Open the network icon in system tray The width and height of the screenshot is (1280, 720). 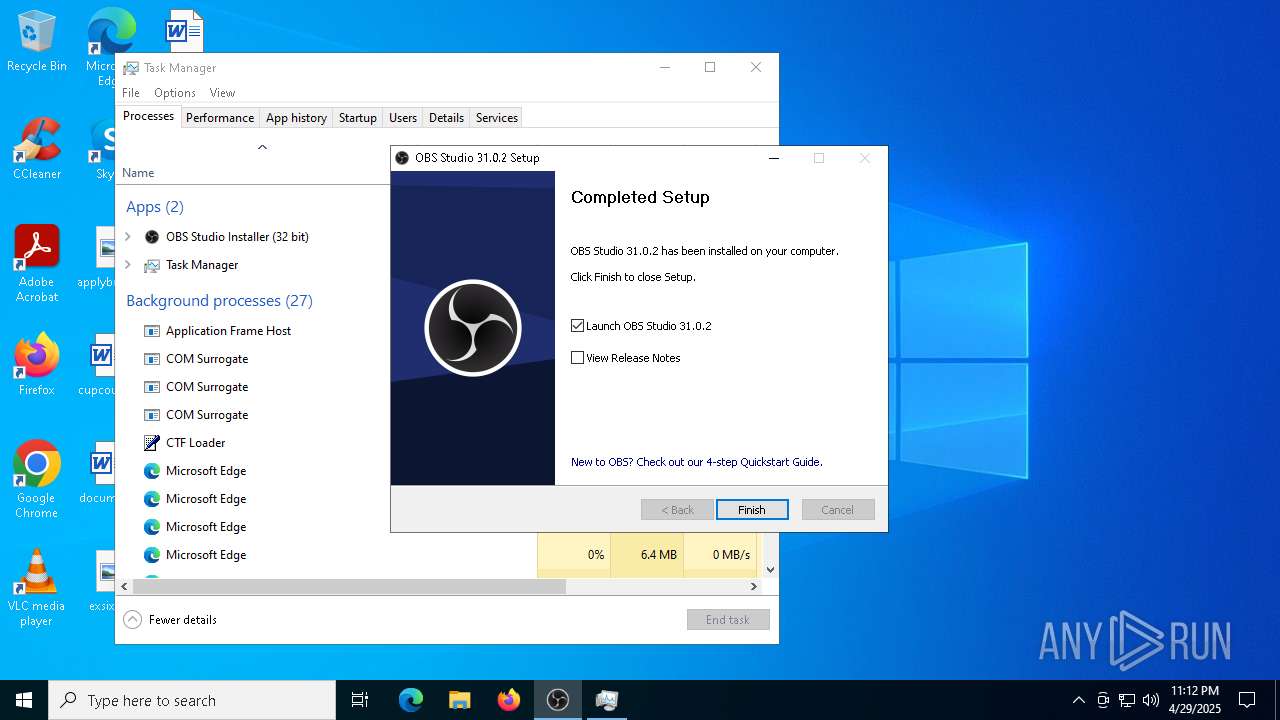pos(1127,700)
